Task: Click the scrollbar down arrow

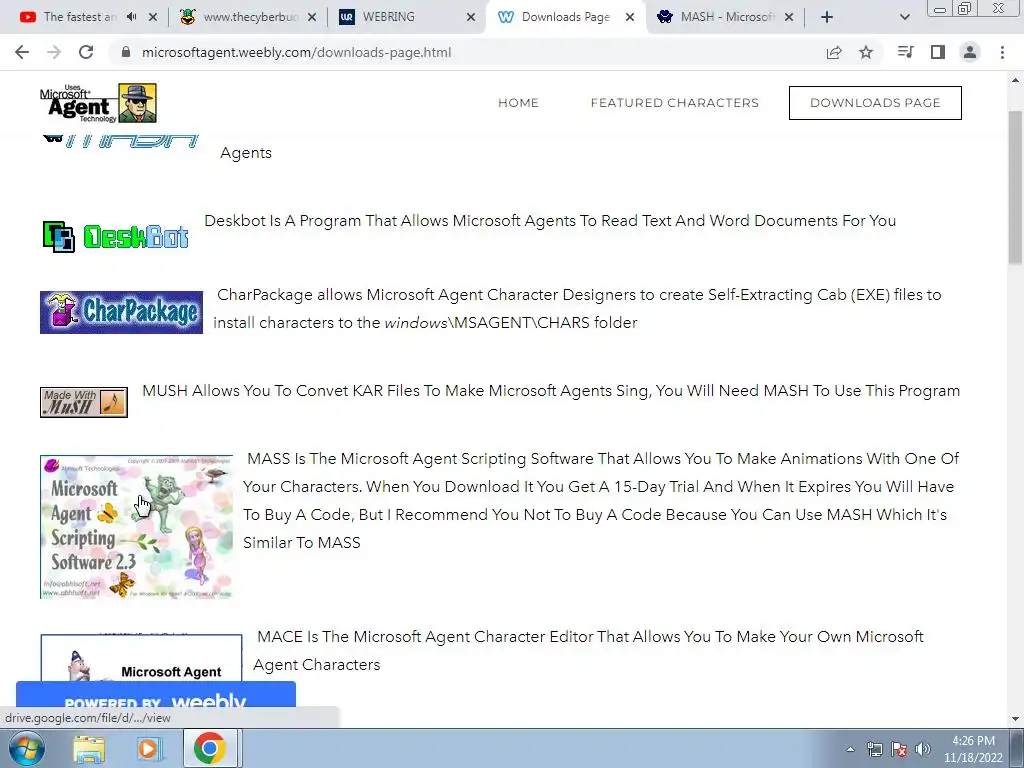Action: (1016, 719)
